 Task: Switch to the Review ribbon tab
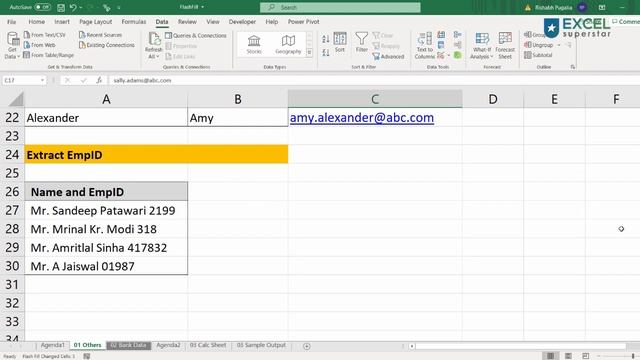[x=187, y=22]
